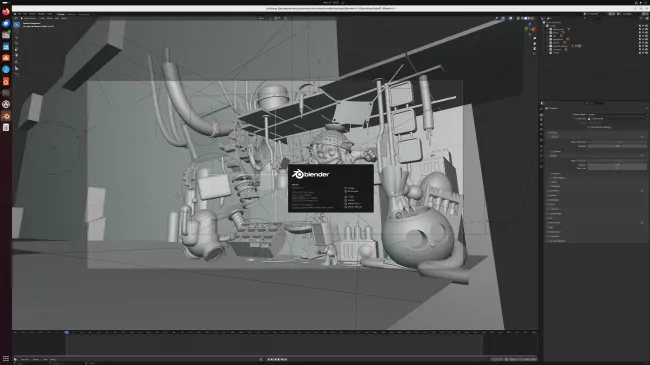
Task: Select the Annotate tool in left toolbar
Action: tap(17, 62)
